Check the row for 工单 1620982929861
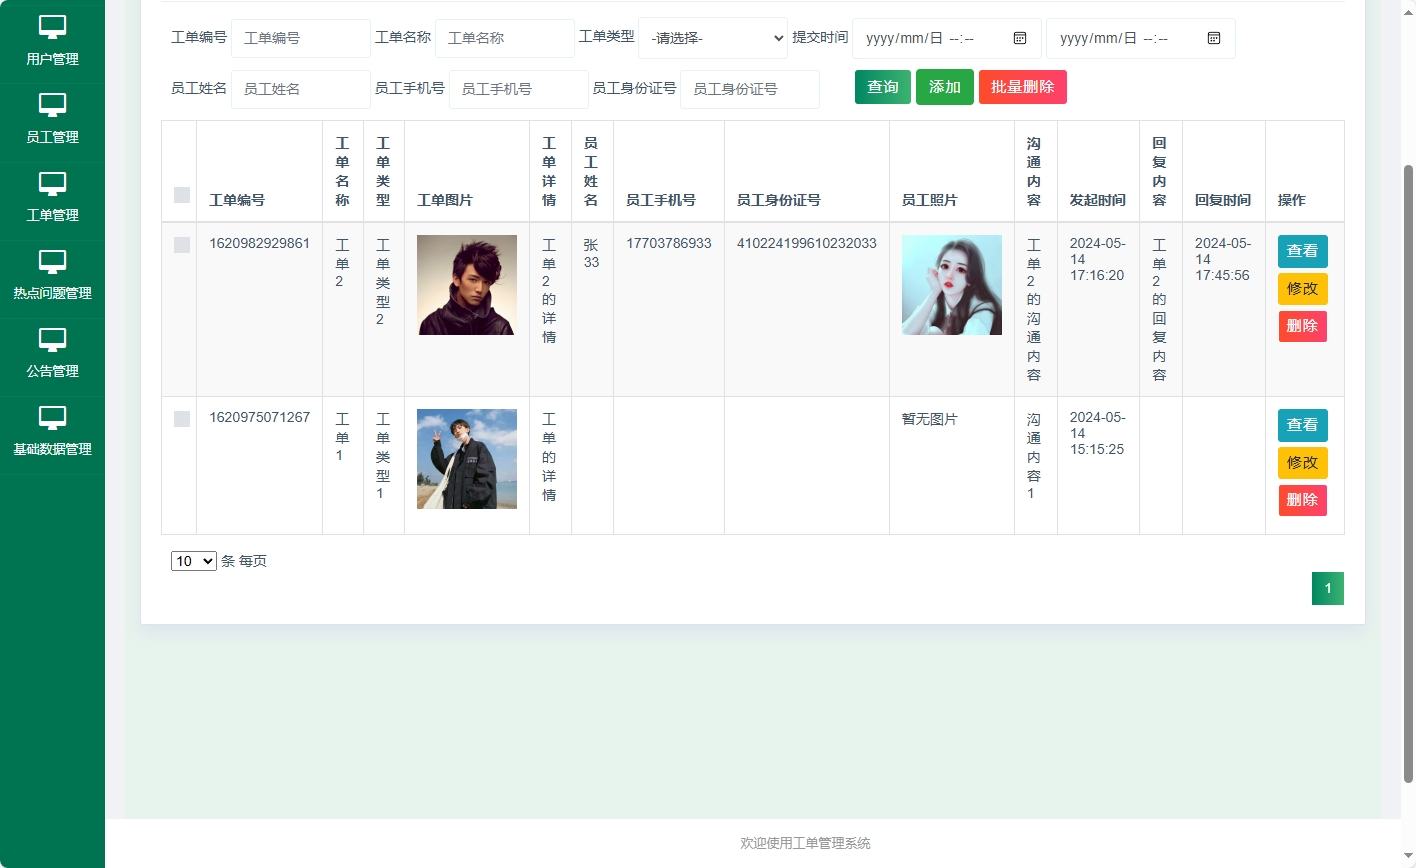1416x868 pixels. (x=182, y=245)
